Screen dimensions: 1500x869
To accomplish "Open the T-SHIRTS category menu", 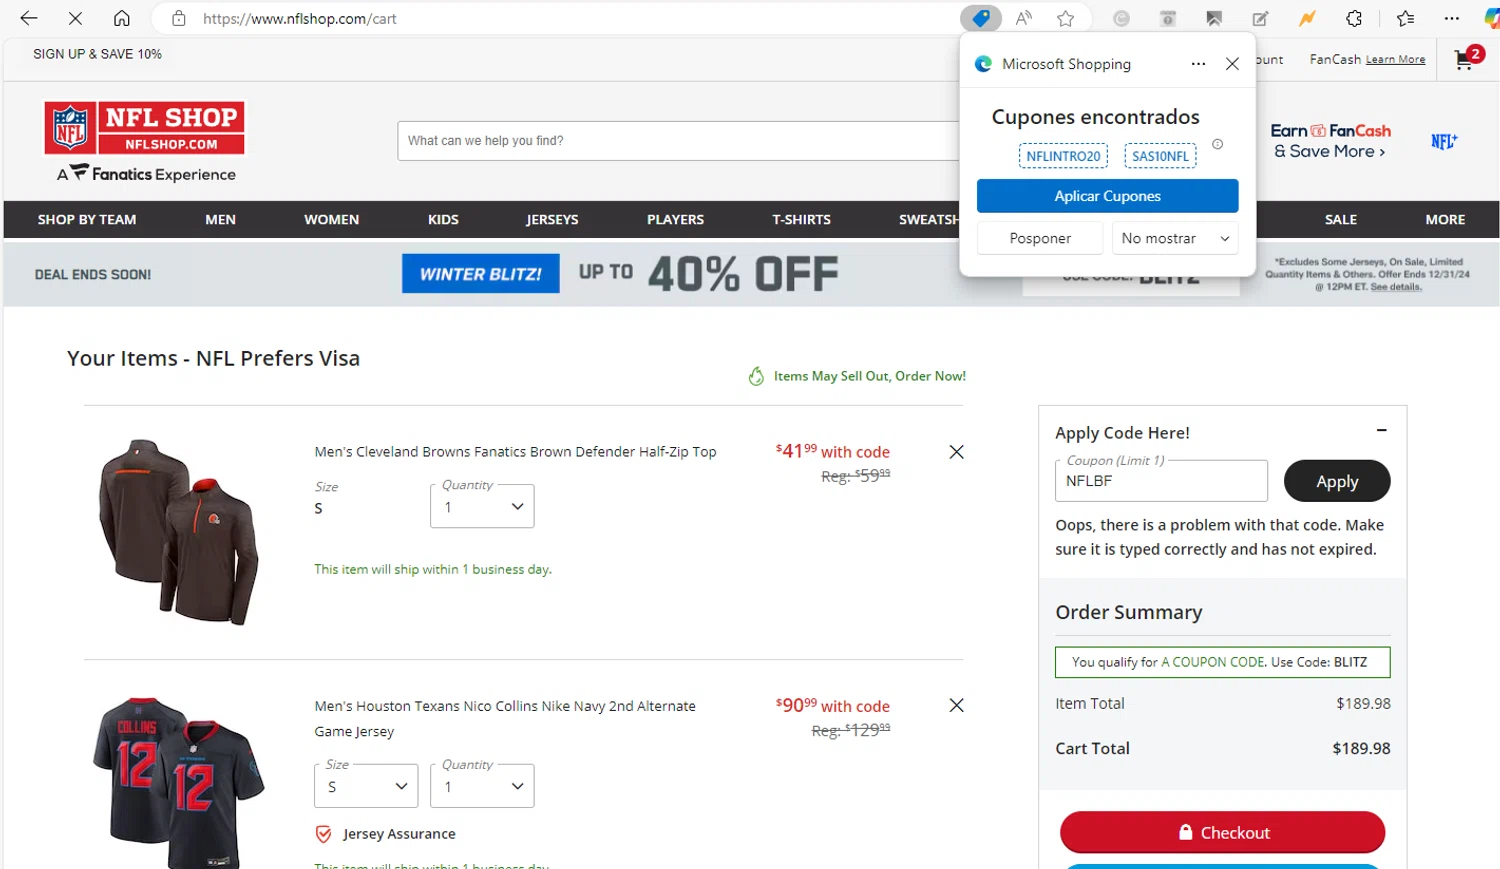I will [x=801, y=220].
